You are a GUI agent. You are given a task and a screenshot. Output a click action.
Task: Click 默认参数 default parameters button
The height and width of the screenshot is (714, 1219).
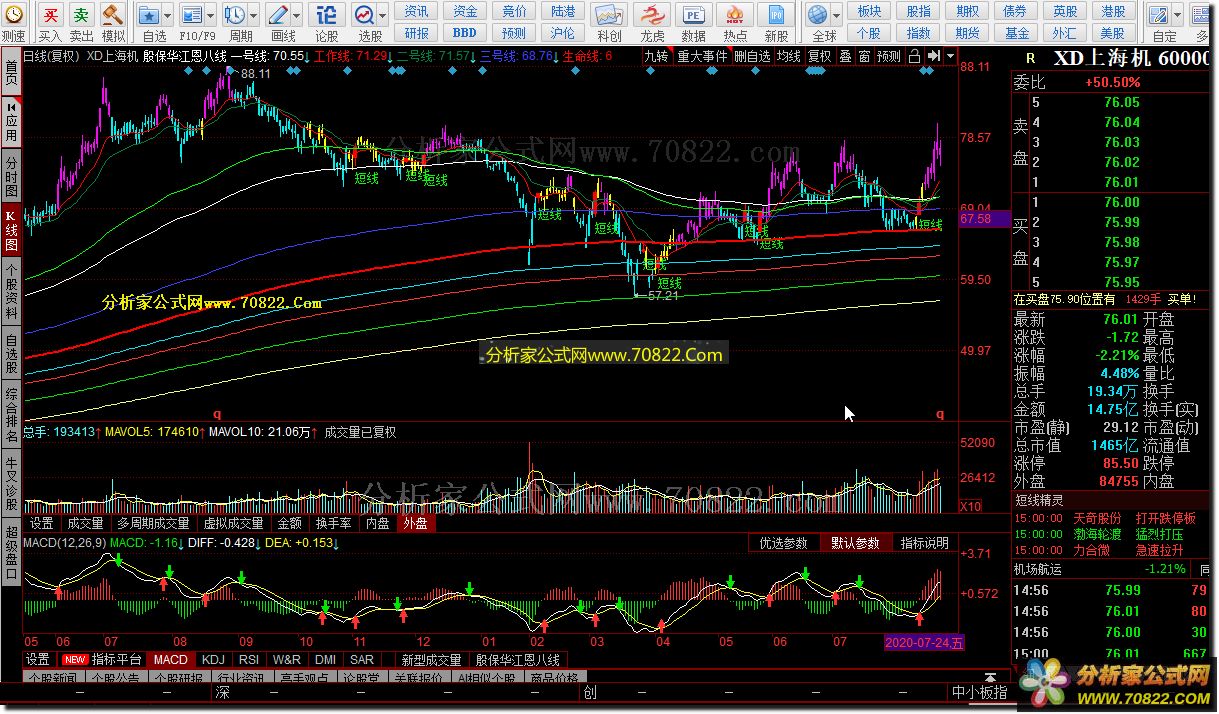(855, 543)
